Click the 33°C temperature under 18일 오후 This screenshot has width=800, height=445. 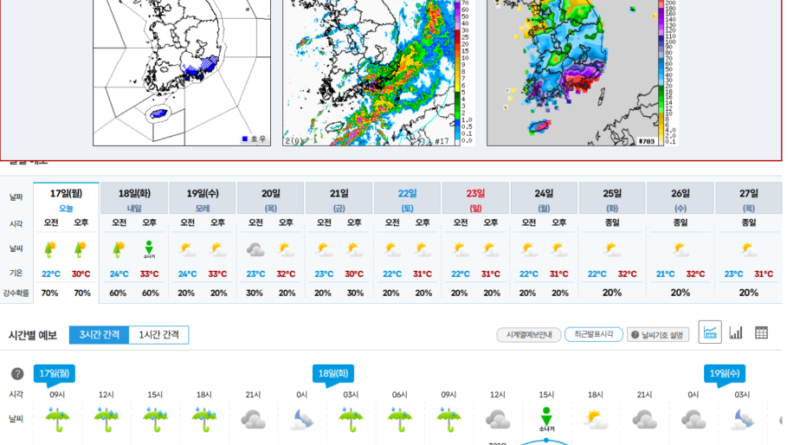tap(149, 274)
